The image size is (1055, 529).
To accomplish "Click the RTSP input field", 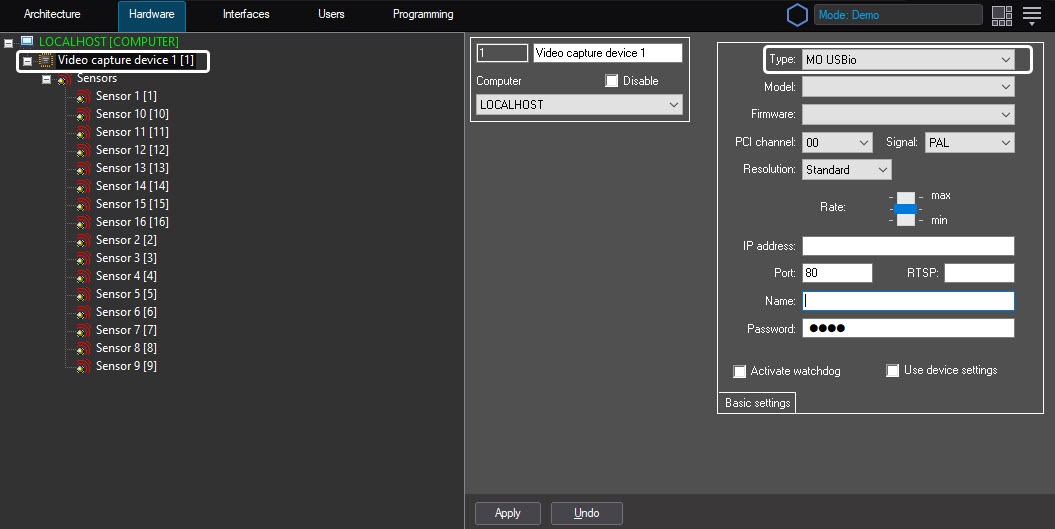I will (x=979, y=273).
